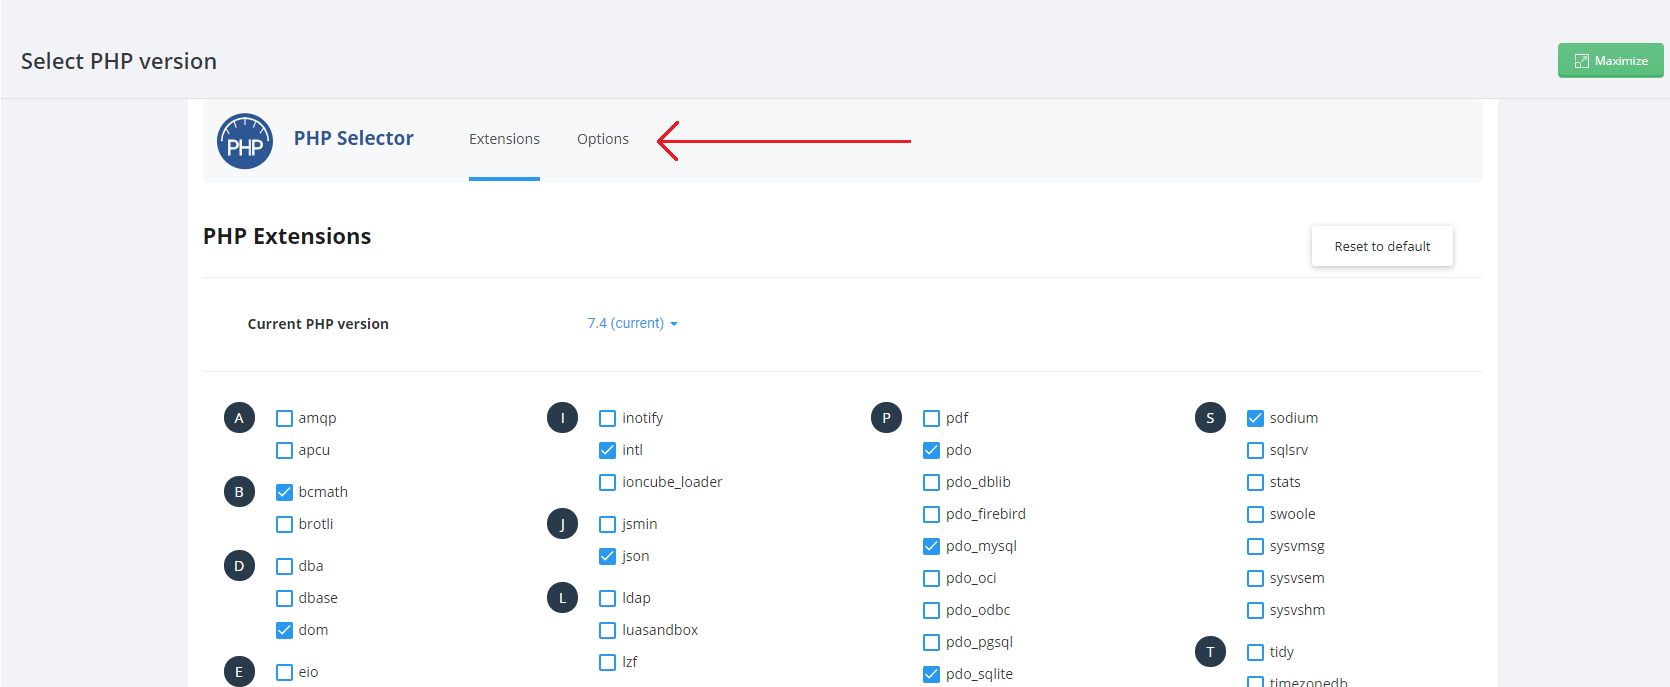Viewport: 1670px width, 687px height.
Task: Click the PHP Selector title text
Action: (353, 138)
